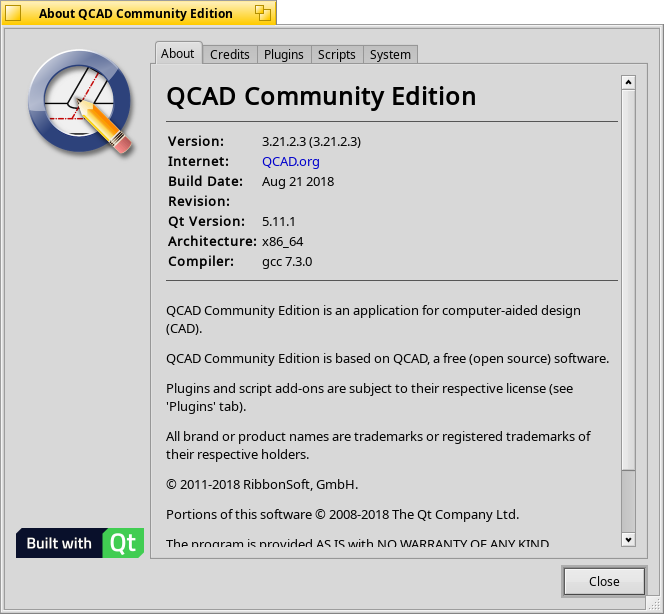The width and height of the screenshot is (664, 614).
Task: Click the compiler value gcc 7.3.0
Action: [287, 262]
